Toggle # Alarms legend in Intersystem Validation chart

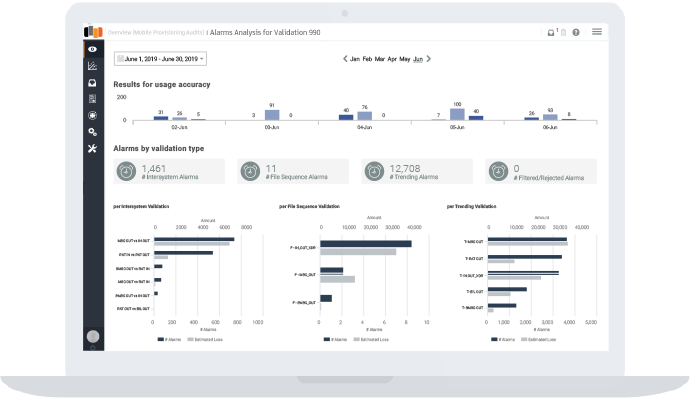point(169,340)
